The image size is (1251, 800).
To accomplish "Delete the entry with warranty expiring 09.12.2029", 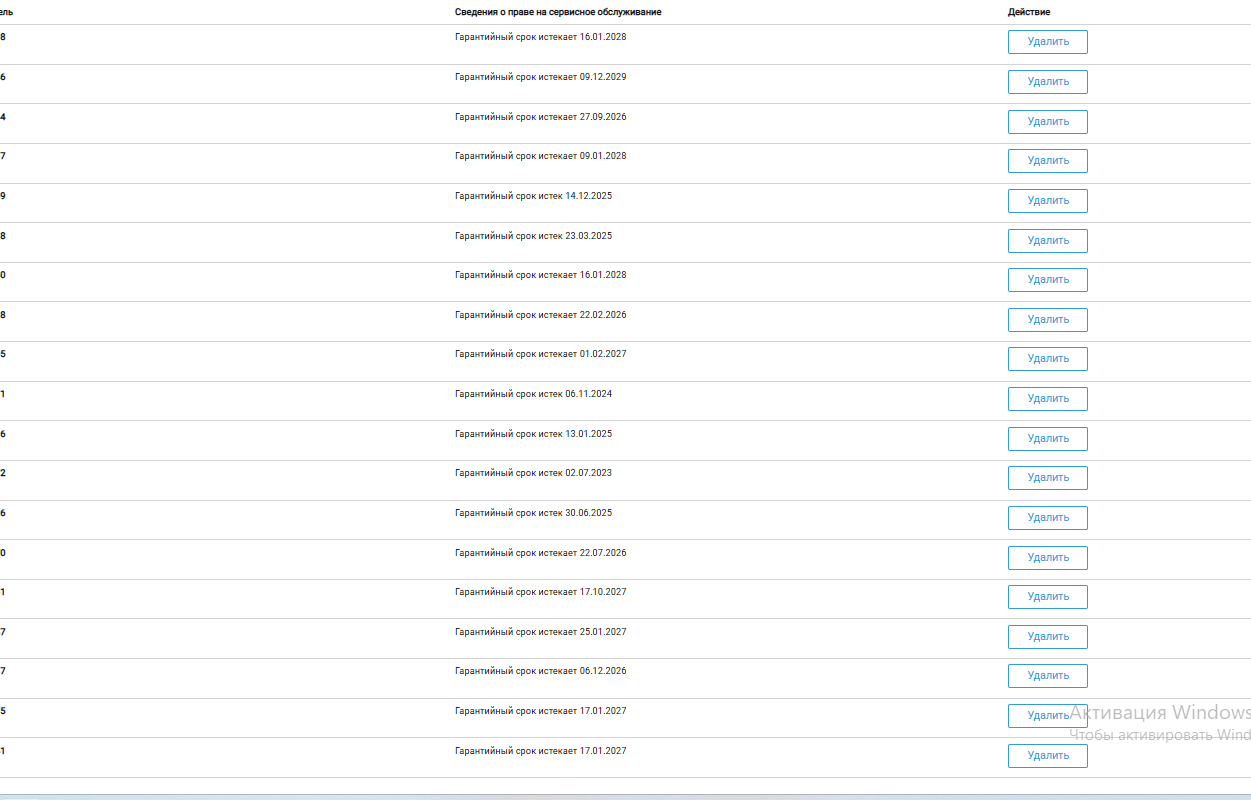I will point(1047,82).
